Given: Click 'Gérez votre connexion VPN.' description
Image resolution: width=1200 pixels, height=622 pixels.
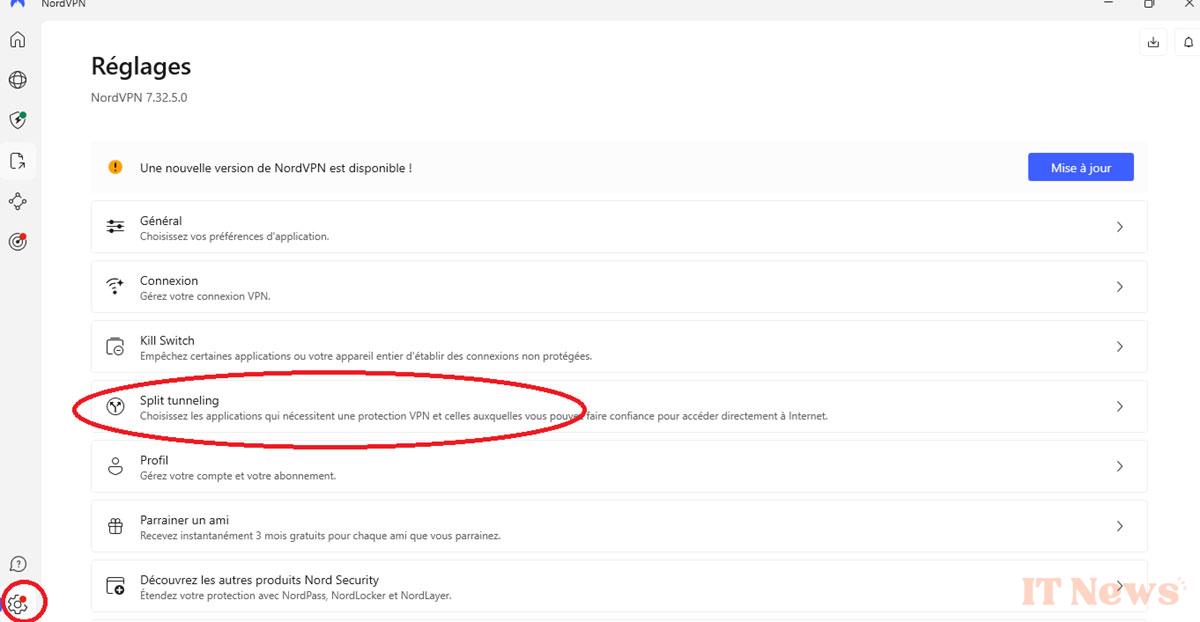Looking at the screenshot, I should [205, 297].
